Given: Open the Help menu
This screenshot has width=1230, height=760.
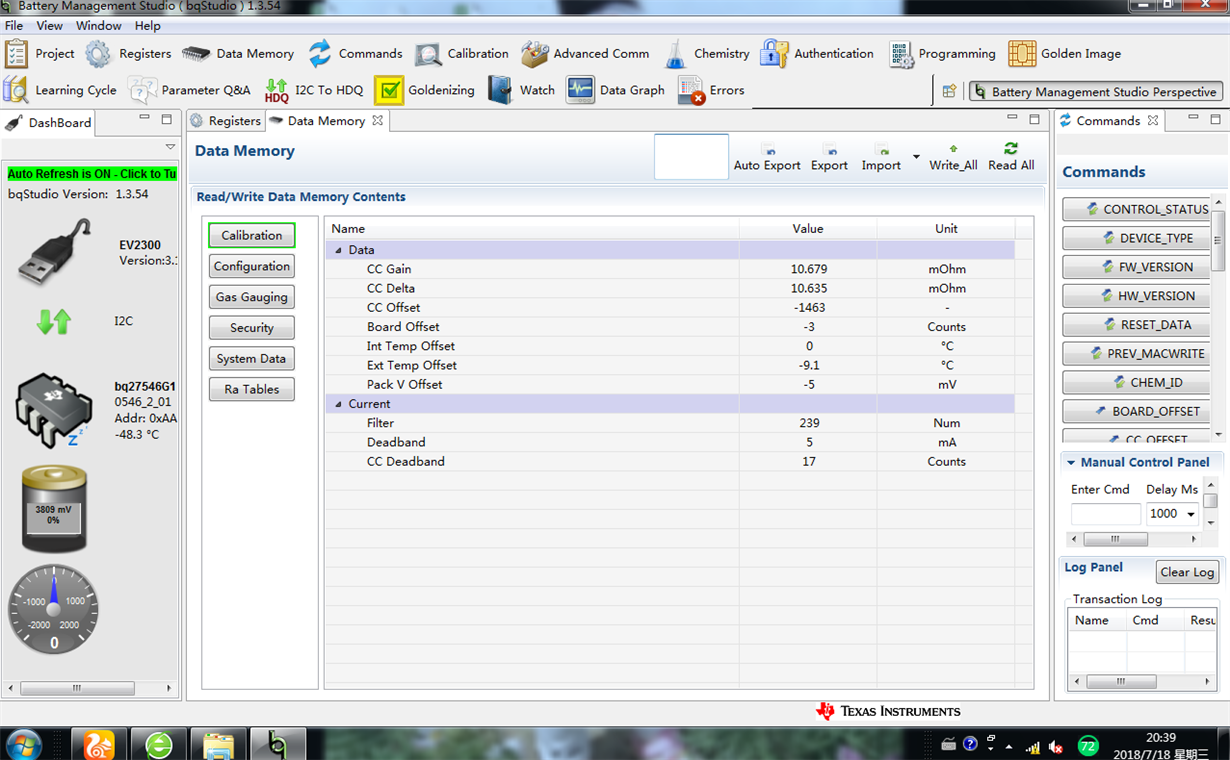Looking at the screenshot, I should tap(148, 25).
